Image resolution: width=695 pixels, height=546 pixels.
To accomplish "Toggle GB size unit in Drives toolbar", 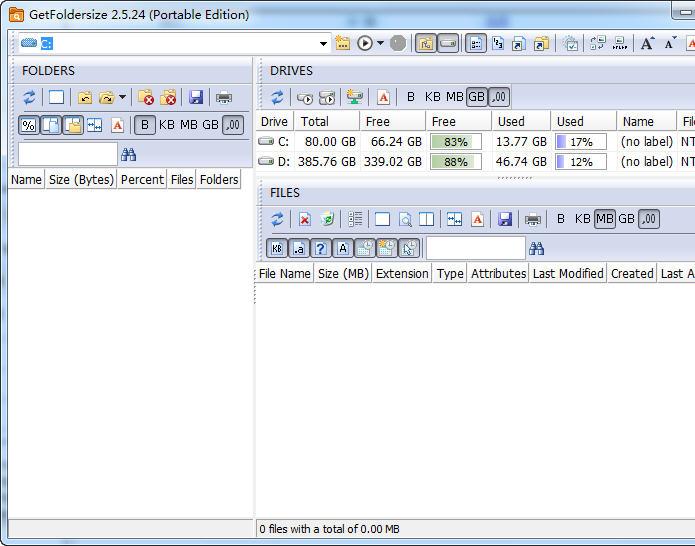I will click(476, 97).
